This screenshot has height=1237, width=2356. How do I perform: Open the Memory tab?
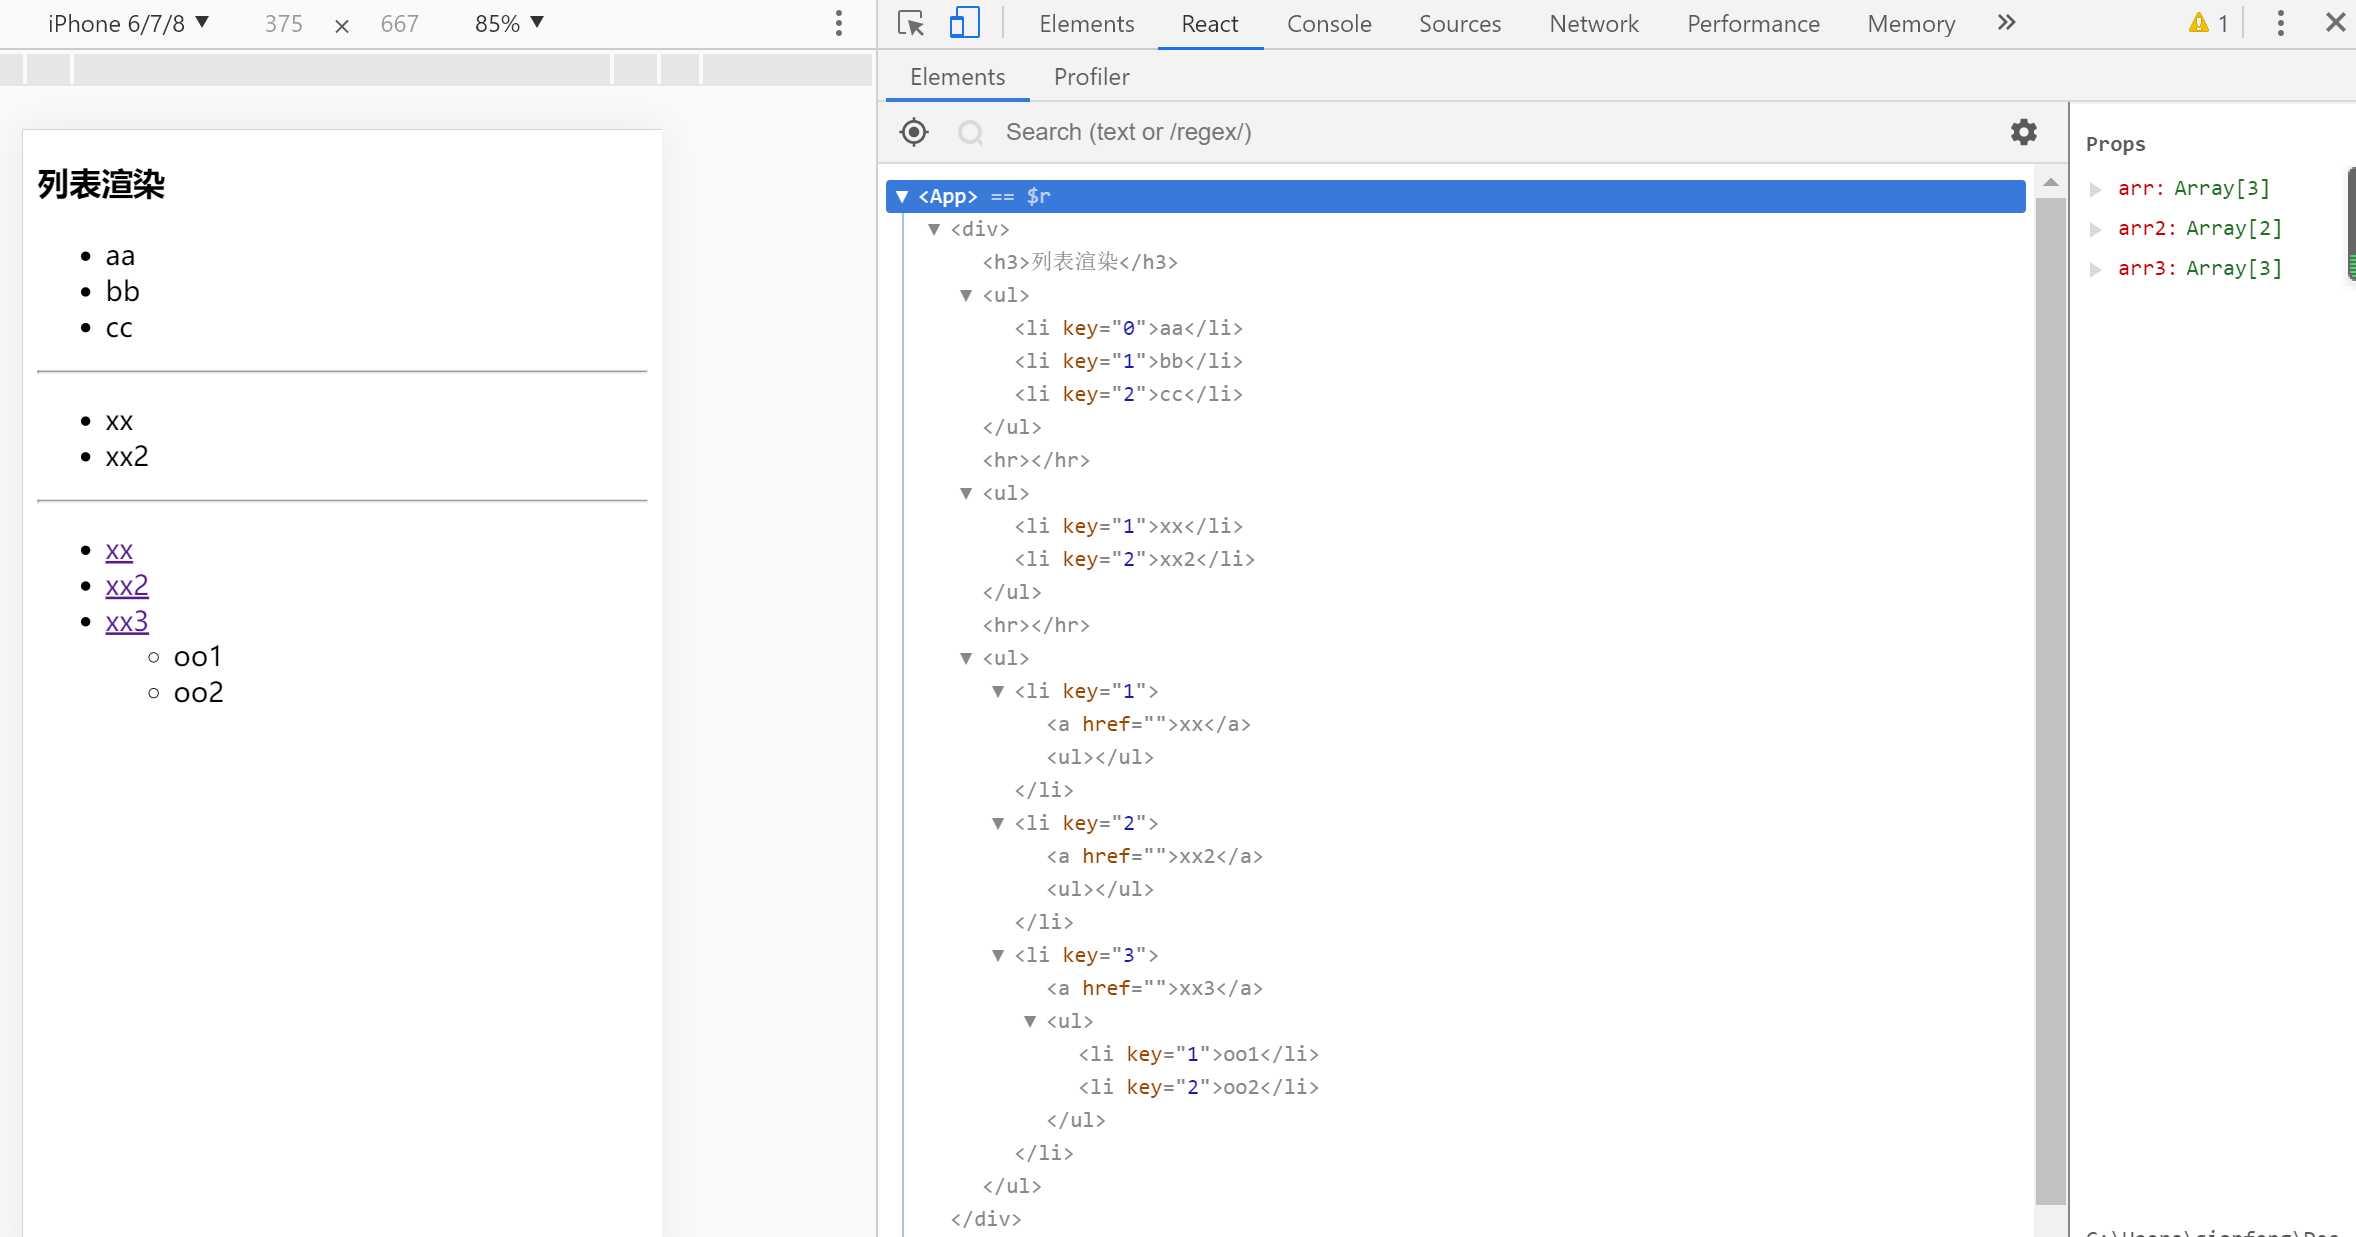pos(1911,23)
